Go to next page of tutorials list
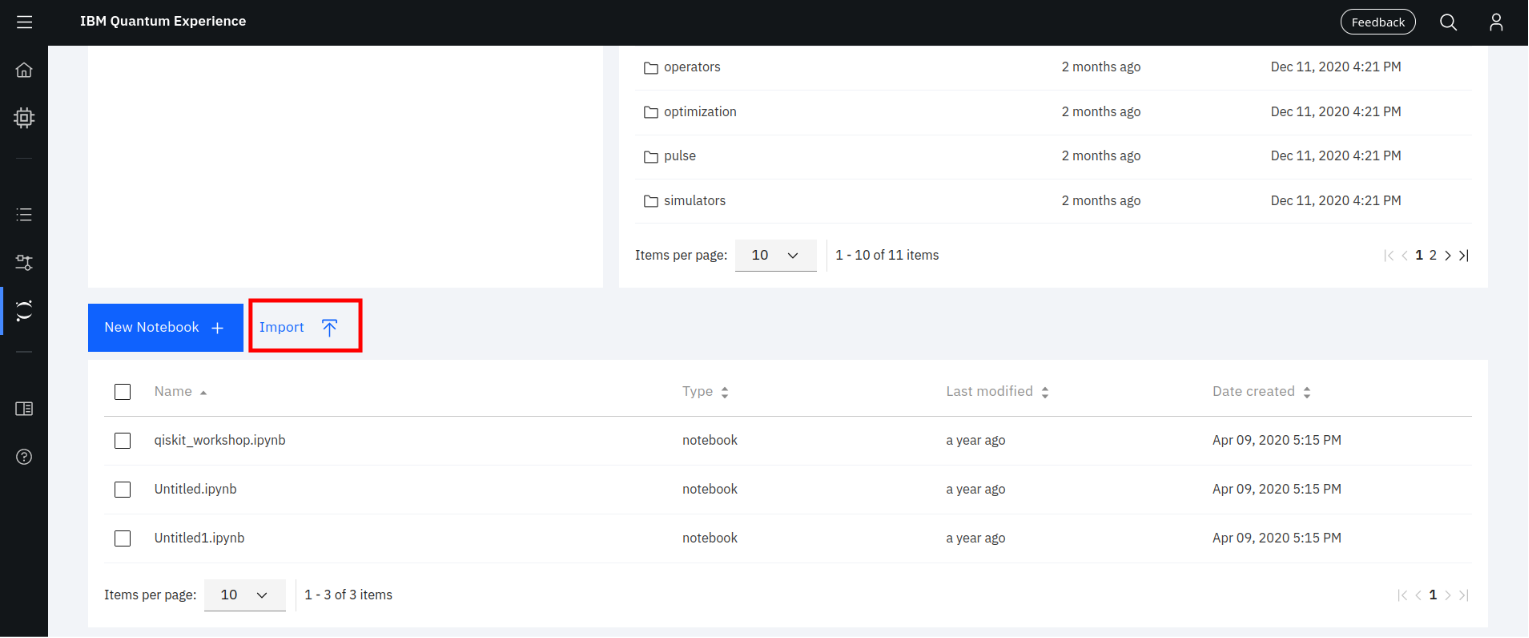Screen dimensions: 1529x638 coord(1448,256)
